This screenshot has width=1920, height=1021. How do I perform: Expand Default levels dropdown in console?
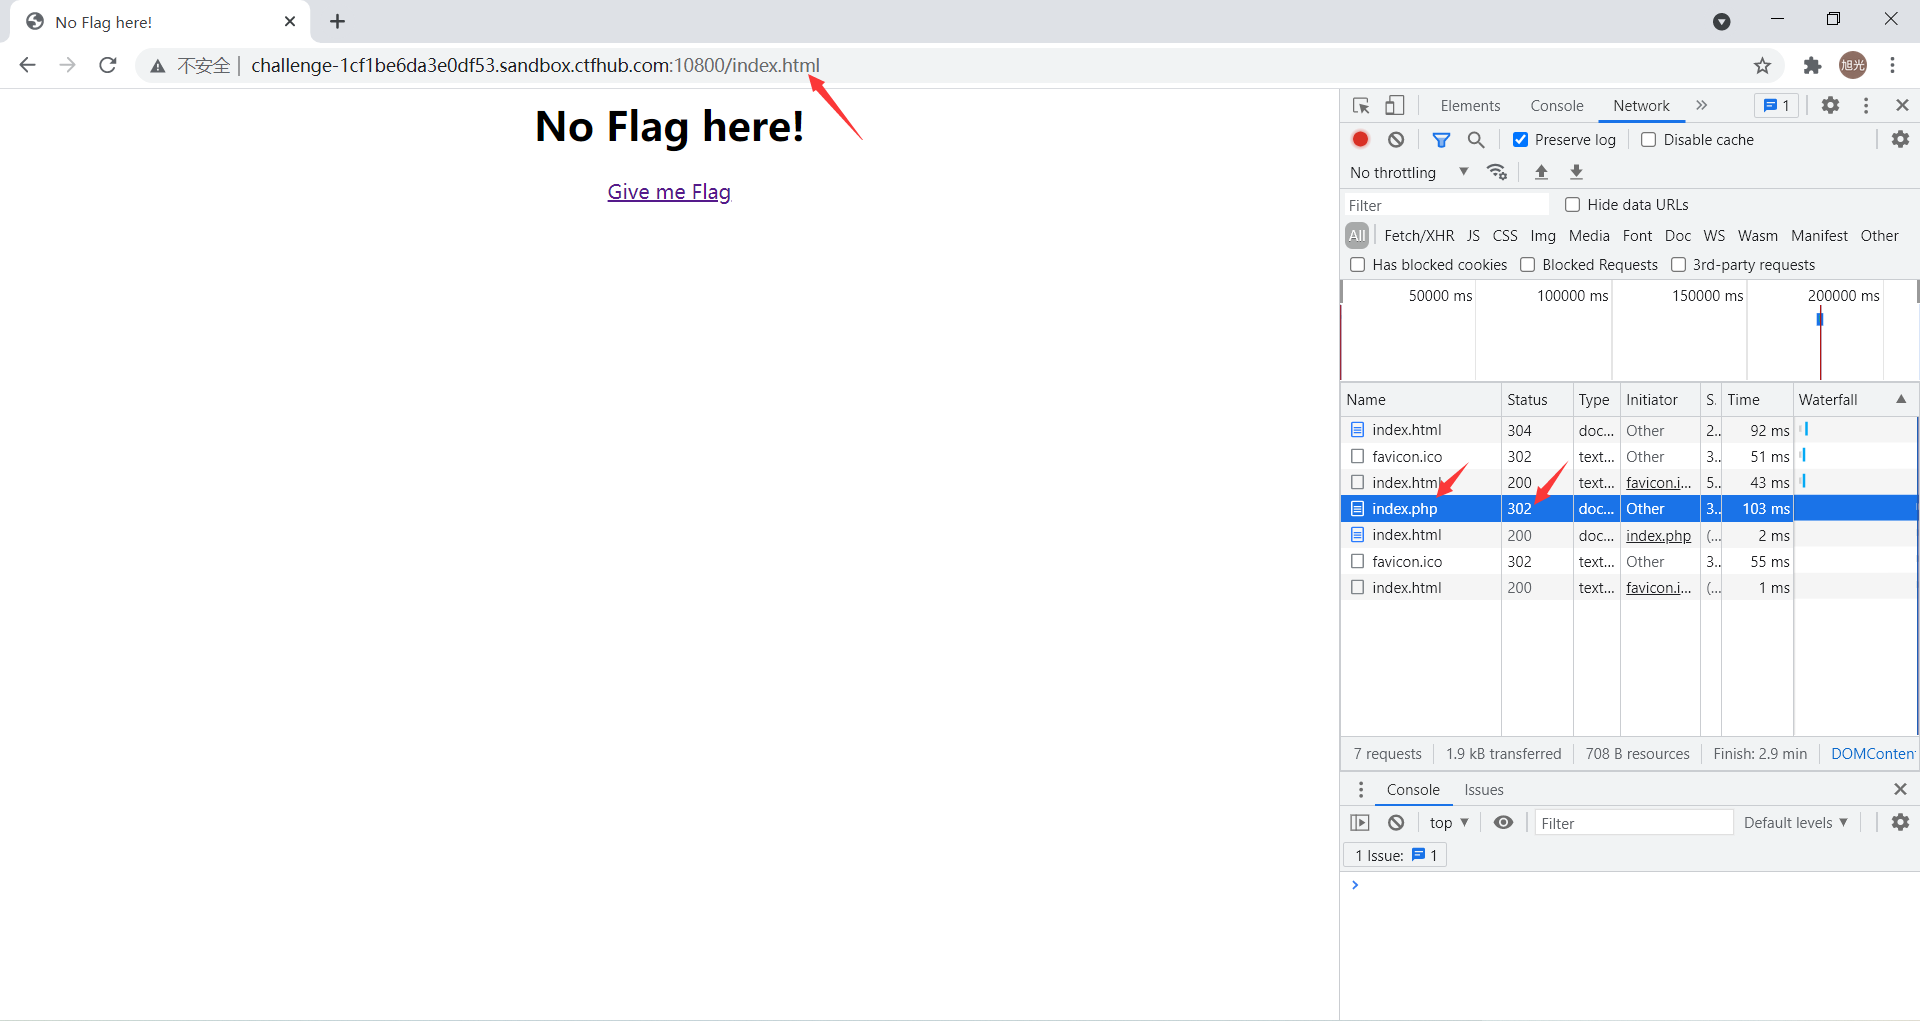point(1795,823)
